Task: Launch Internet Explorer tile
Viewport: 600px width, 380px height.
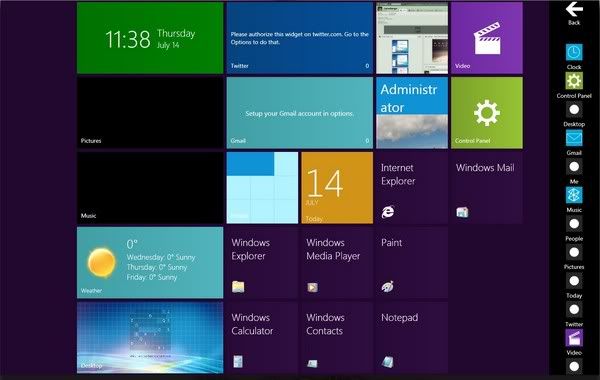Action: [412, 188]
